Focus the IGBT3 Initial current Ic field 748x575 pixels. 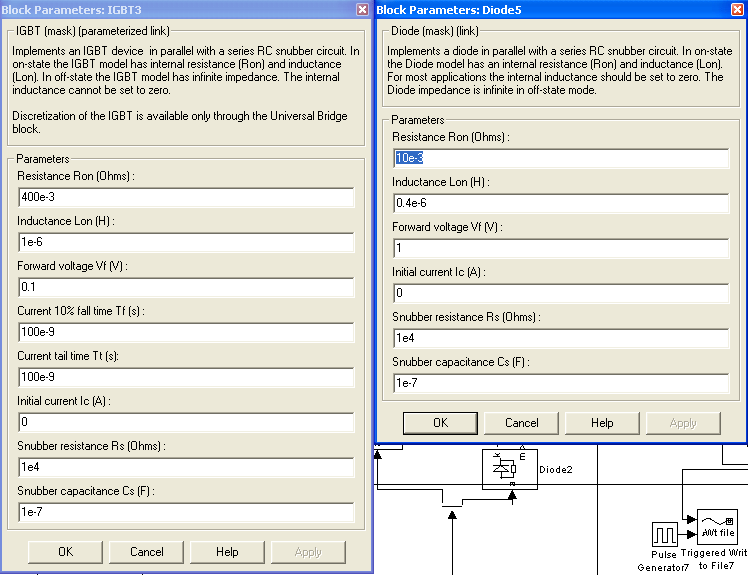coord(186,422)
